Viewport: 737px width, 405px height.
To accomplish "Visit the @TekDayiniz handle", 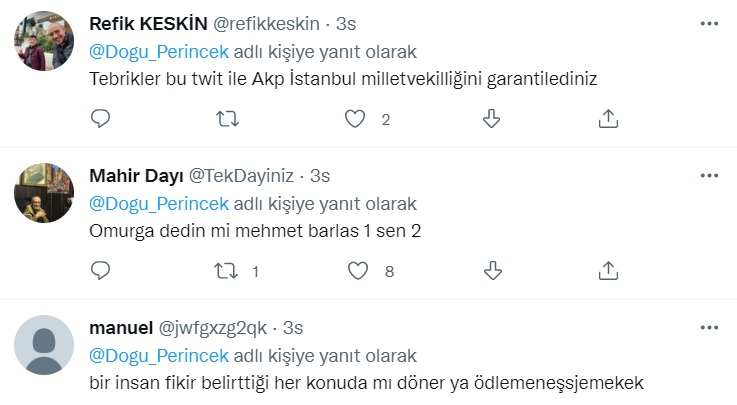I will tap(246, 175).
